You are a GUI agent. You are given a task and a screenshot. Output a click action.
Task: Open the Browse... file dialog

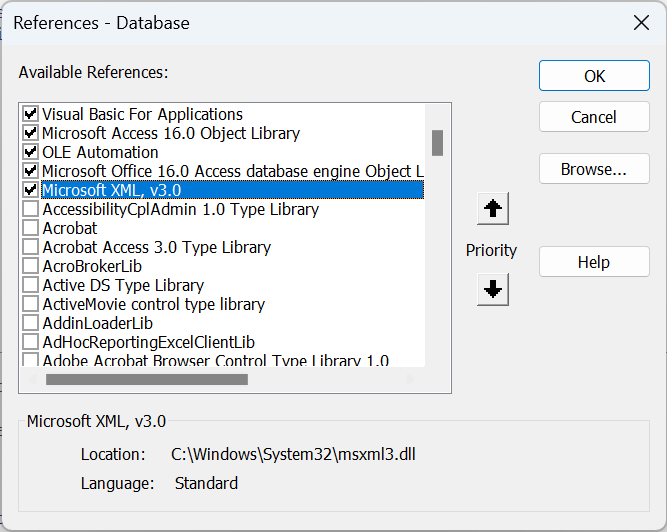click(x=594, y=169)
